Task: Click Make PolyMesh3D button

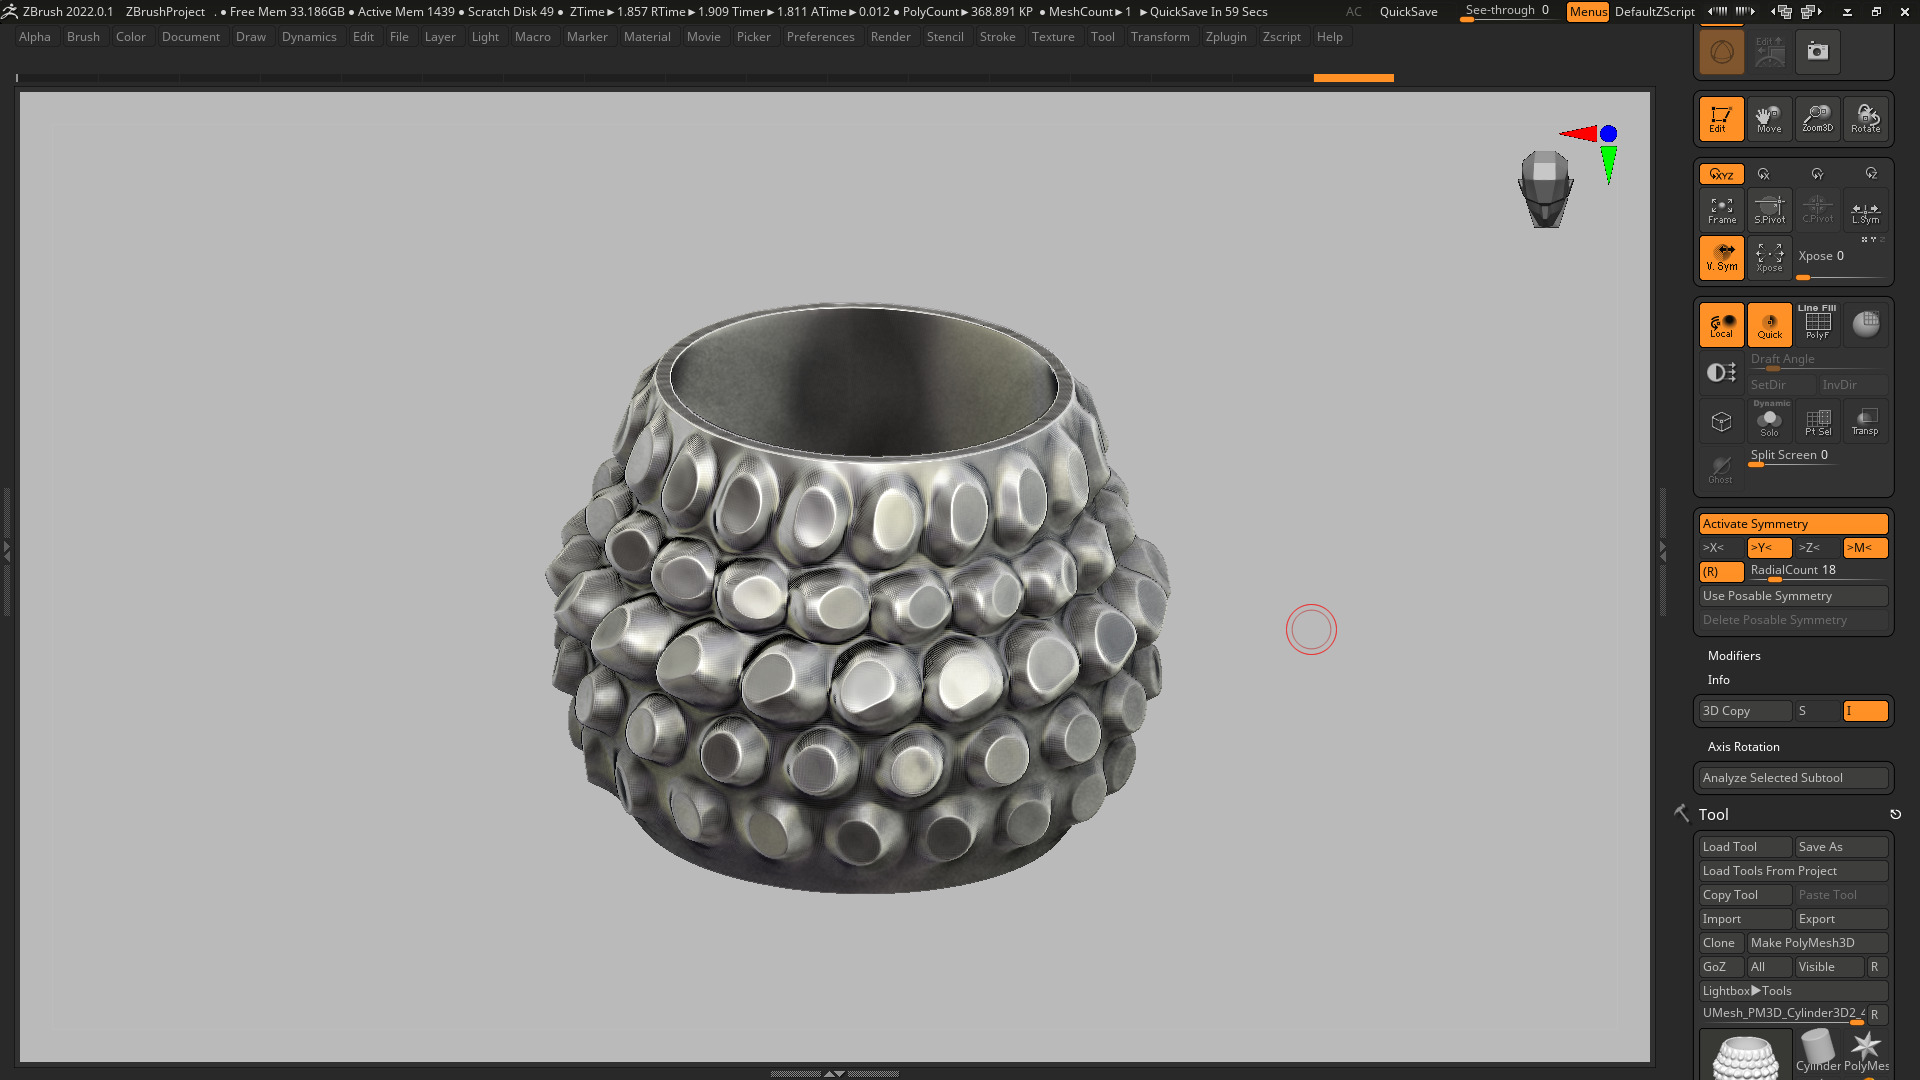Action: click(x=1817, y=943)
